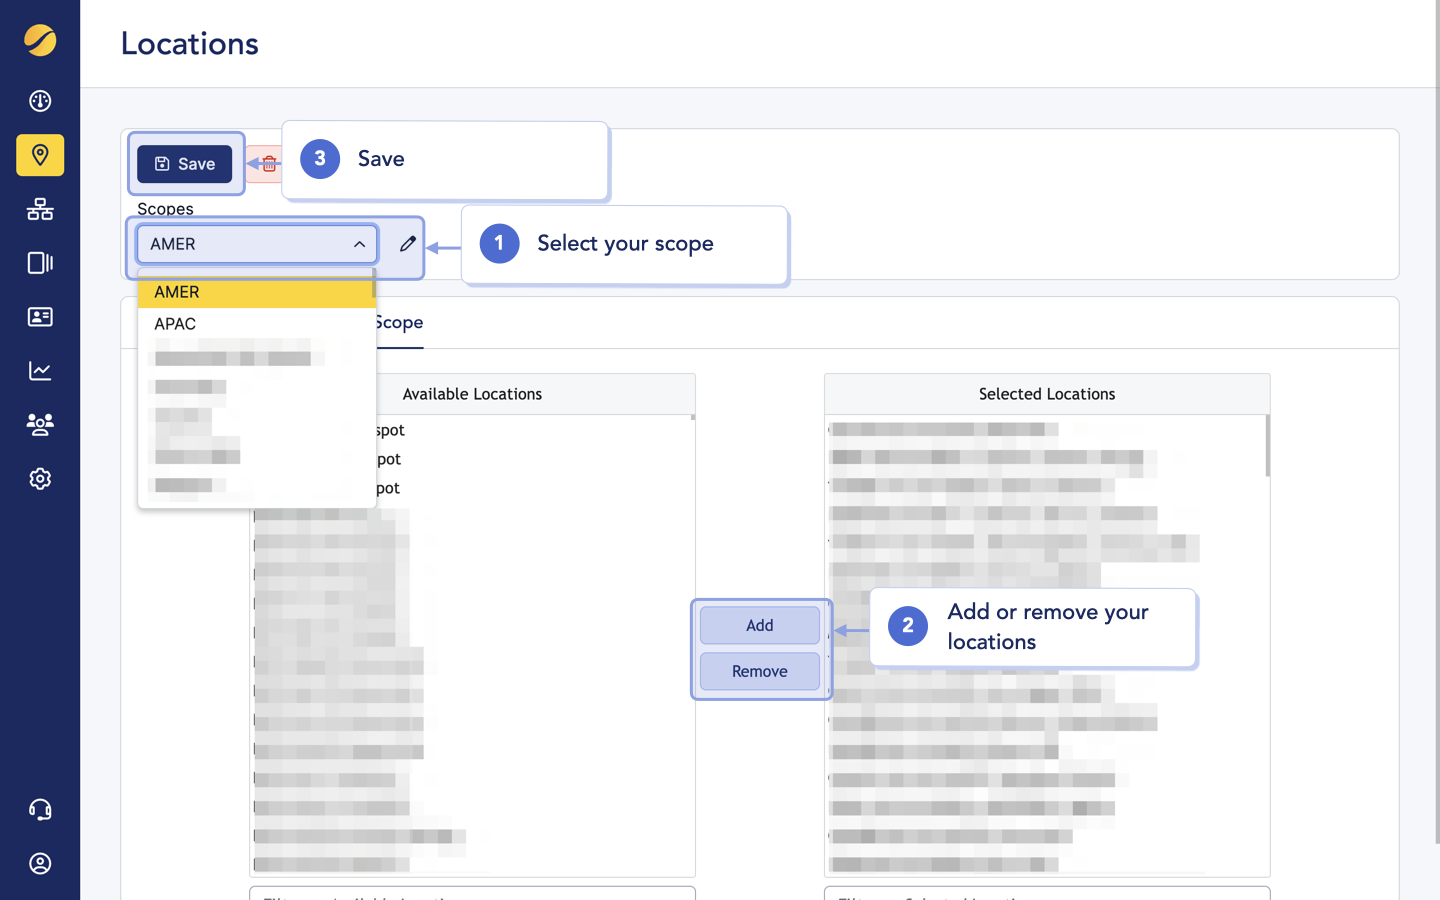Select AMER option in the scope list

(255, 292)
